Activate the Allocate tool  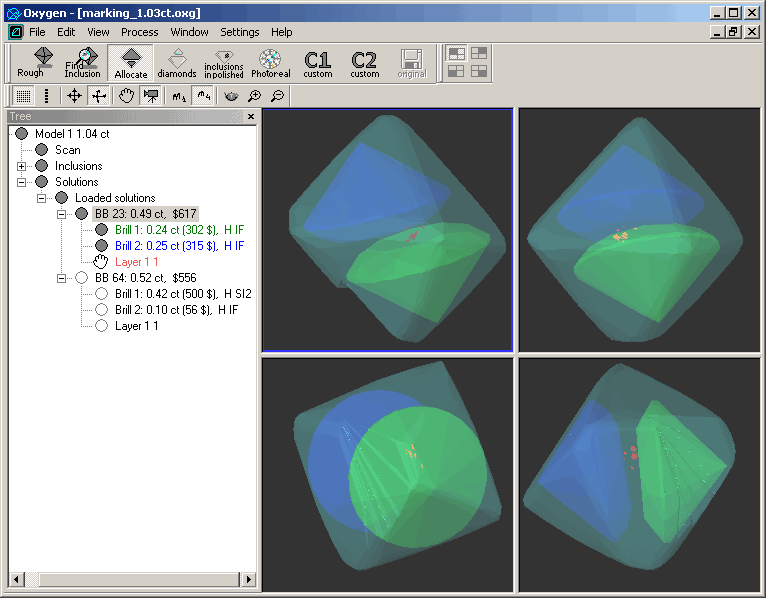point(130,62)
